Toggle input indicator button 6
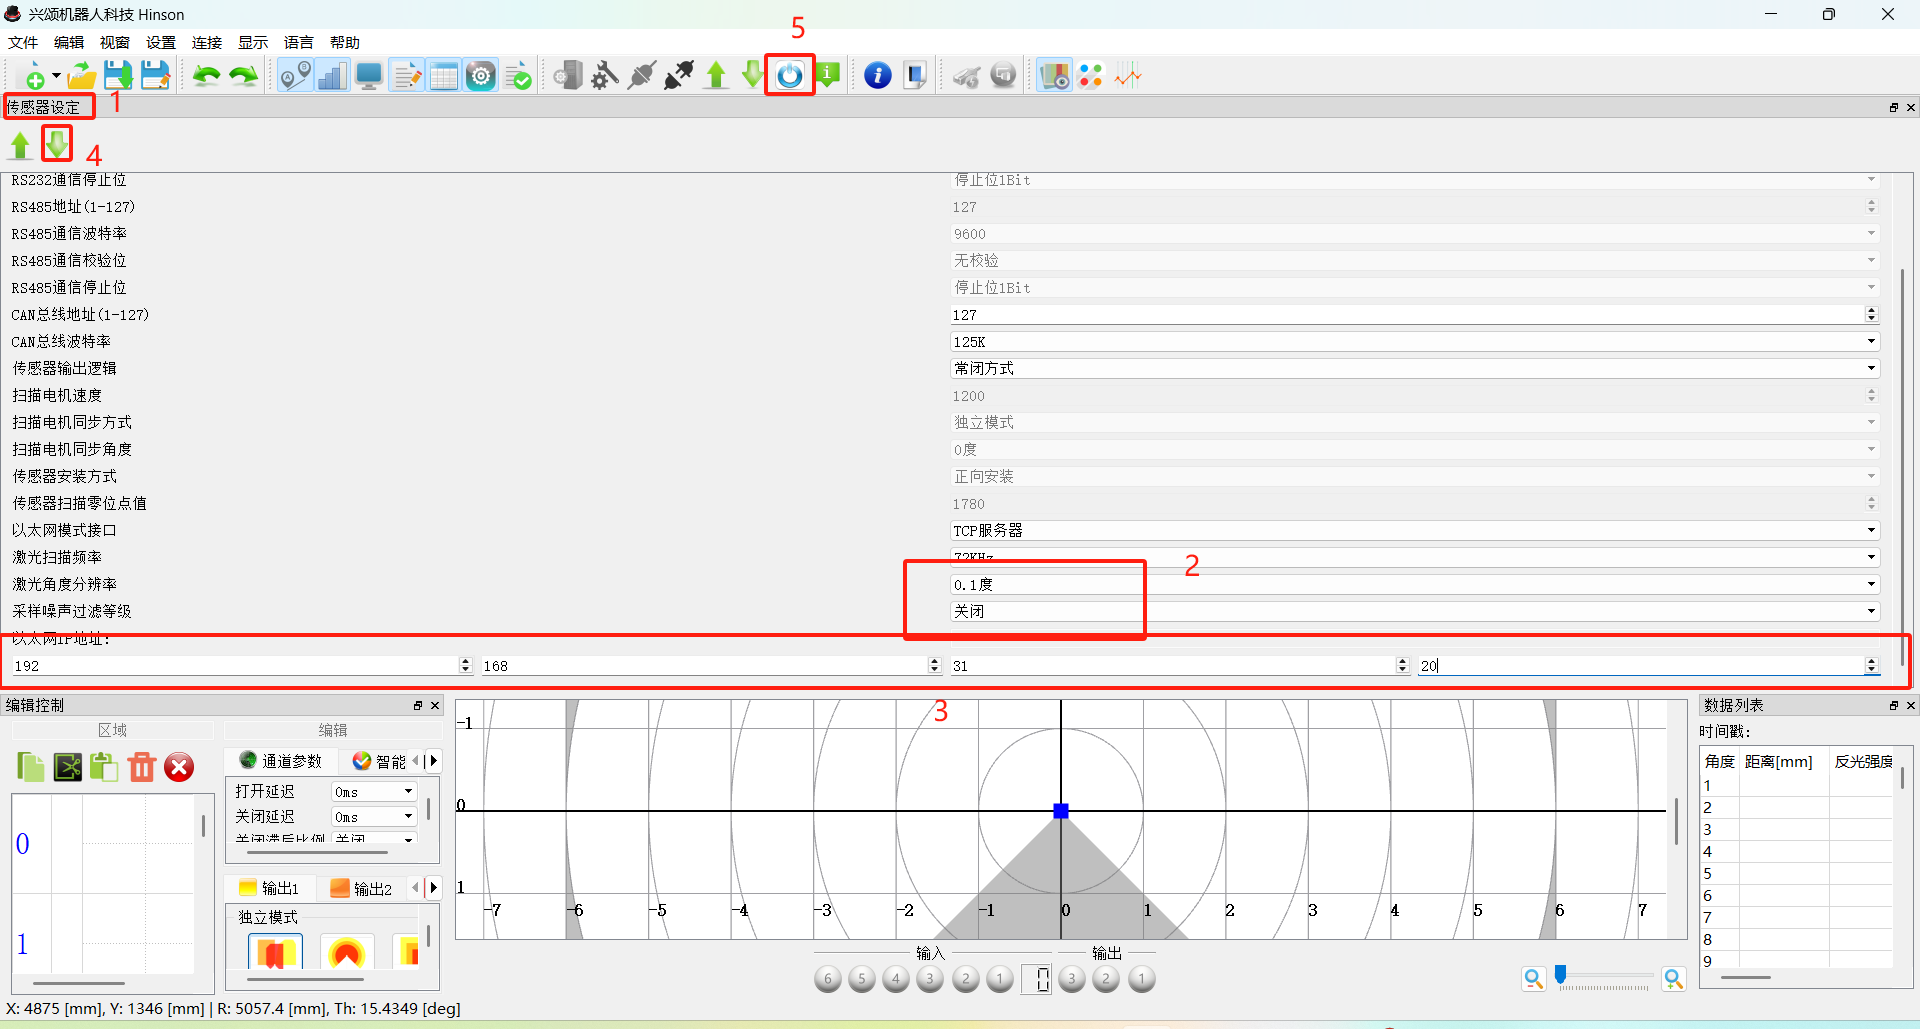Viewport: 1920px width, 1029px height. 828,979
